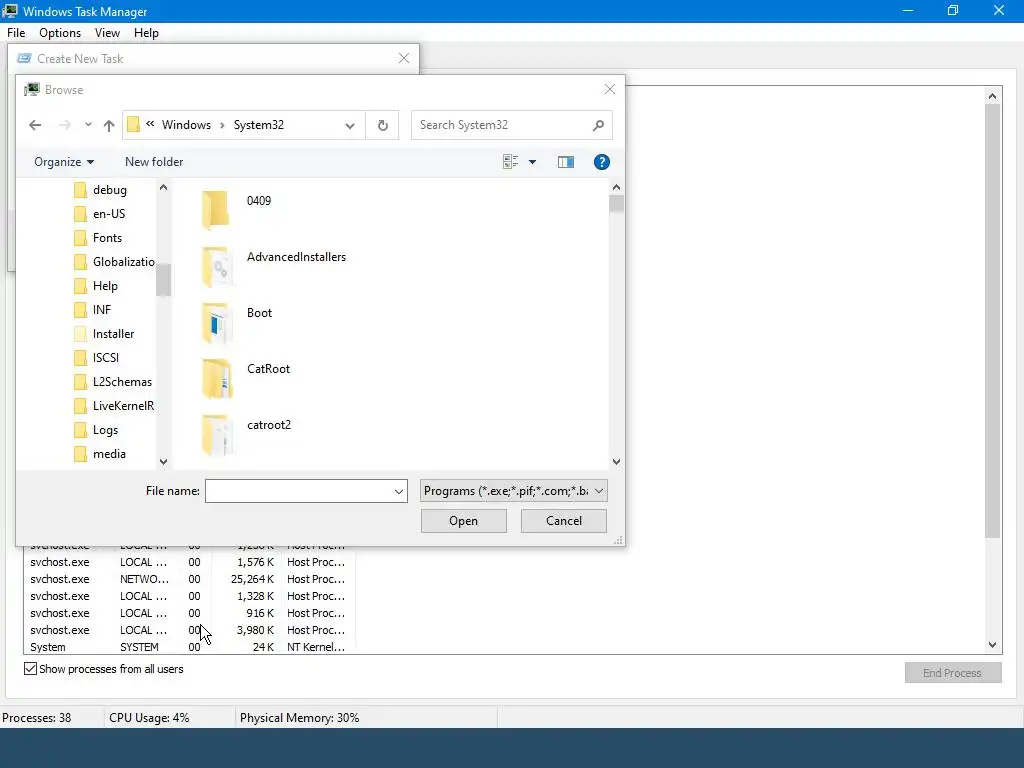Click the File name input field

pyautogui.click(x=298, y=491)
